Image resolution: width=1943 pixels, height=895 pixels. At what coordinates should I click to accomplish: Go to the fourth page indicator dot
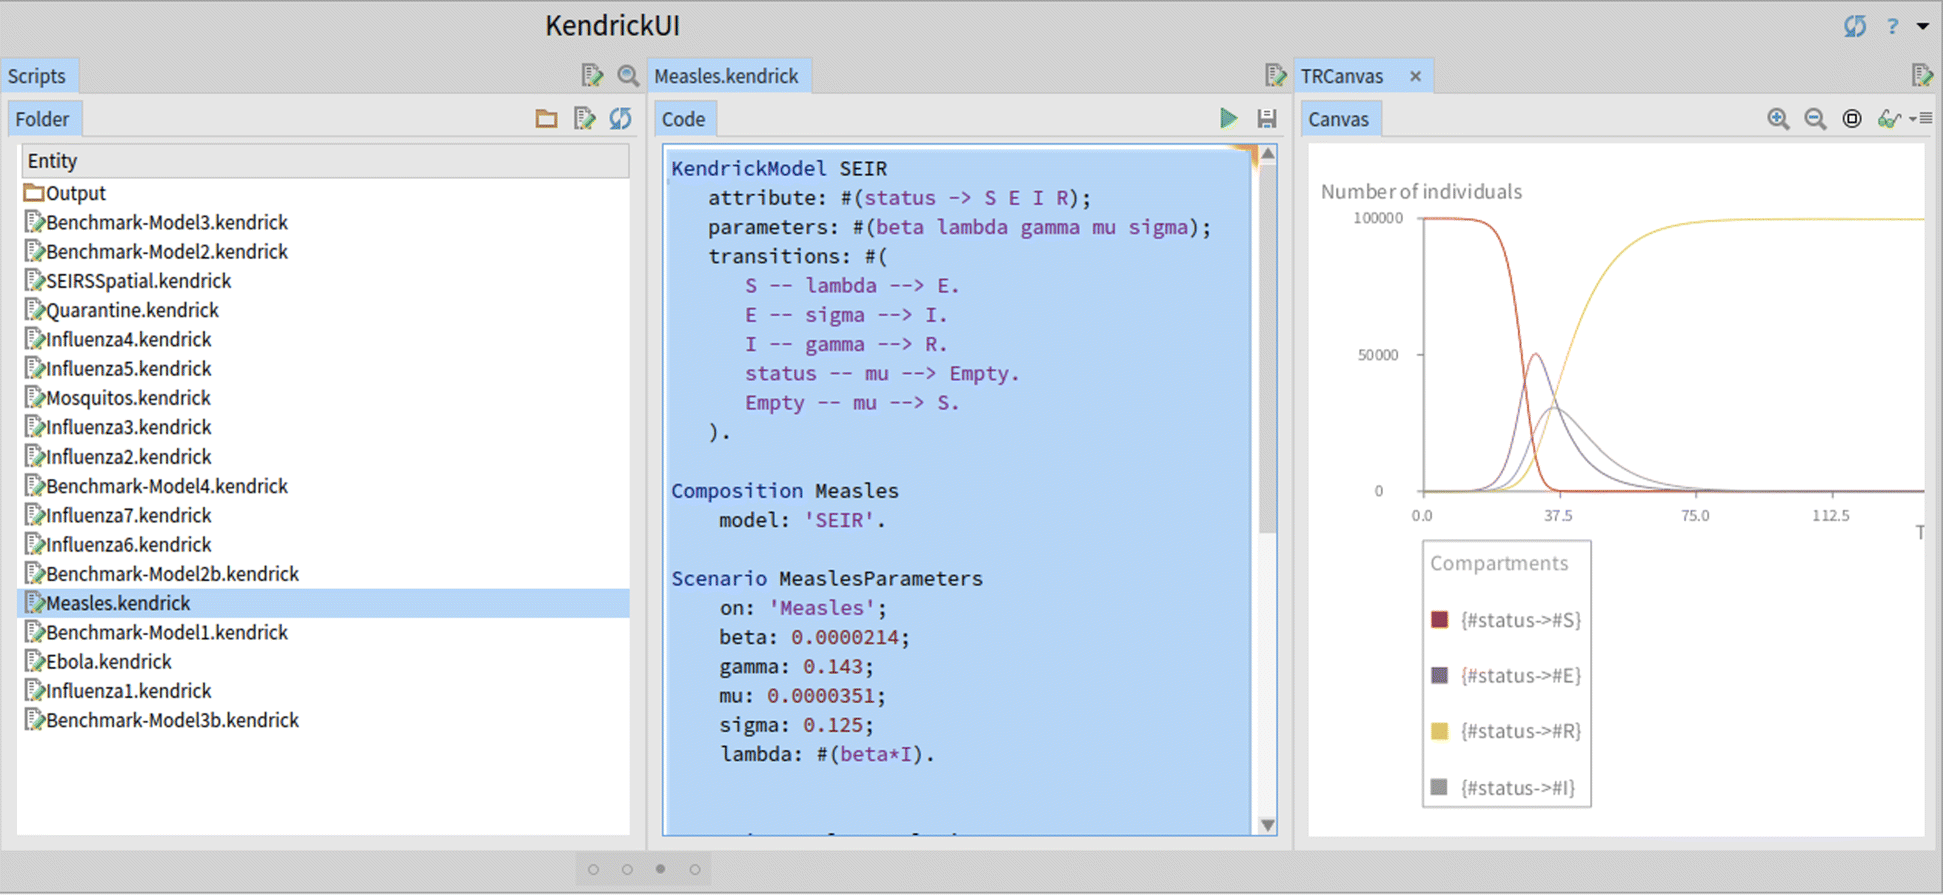pyautogui.click(x=695, y=869)
